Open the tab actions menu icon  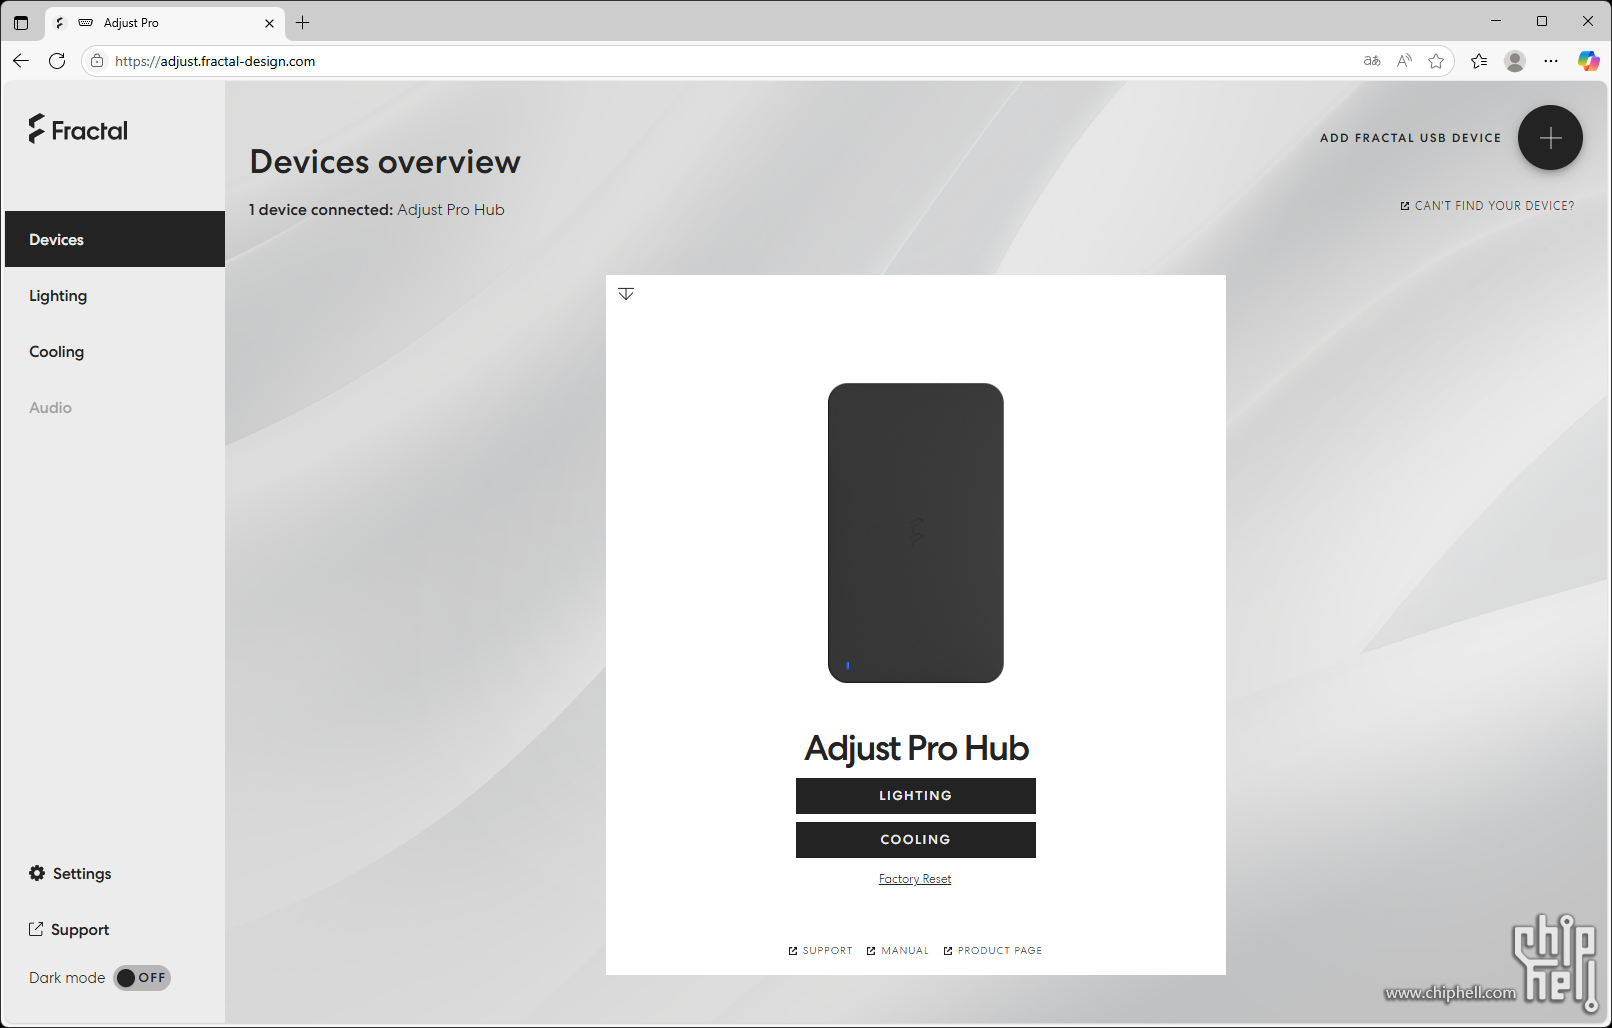21,22
